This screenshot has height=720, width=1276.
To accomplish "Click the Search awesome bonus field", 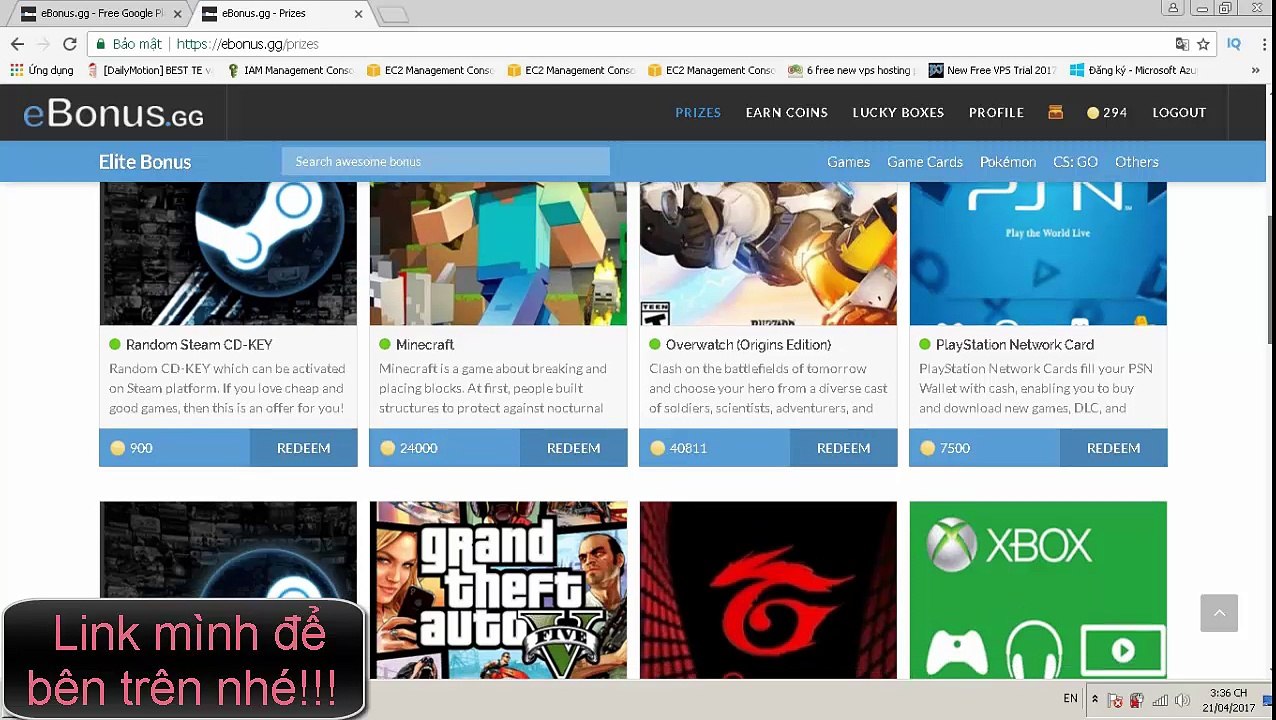I will 445,162.
